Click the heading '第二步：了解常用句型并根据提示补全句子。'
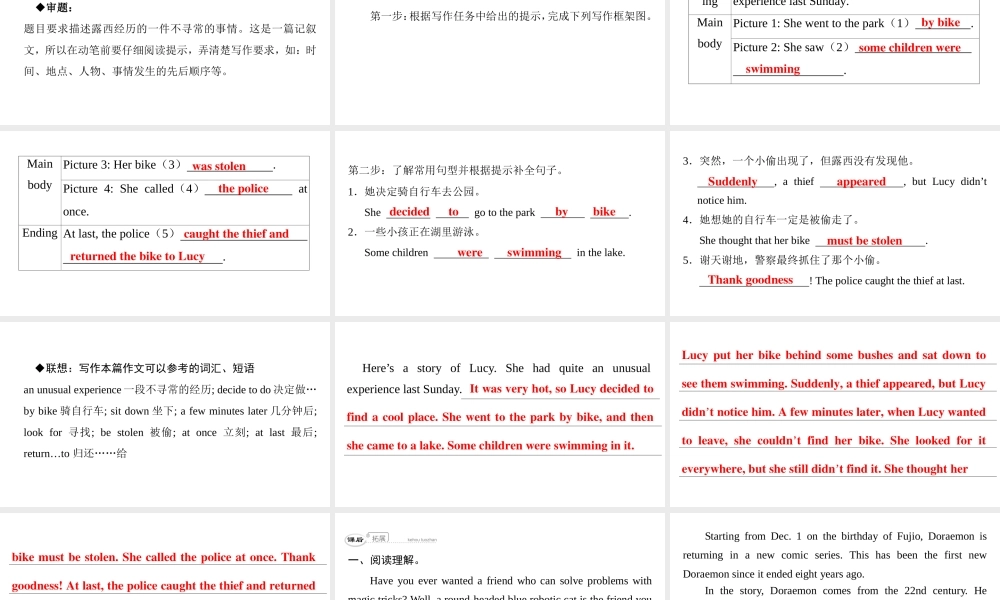The image size is (1000, 600). point(456,170)
